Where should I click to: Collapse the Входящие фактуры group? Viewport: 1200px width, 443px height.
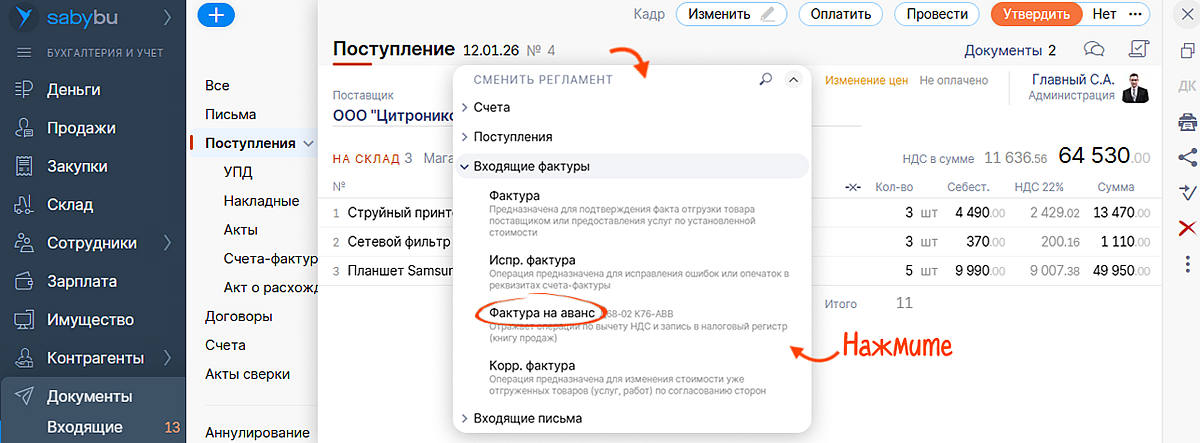tap(531, 166)
